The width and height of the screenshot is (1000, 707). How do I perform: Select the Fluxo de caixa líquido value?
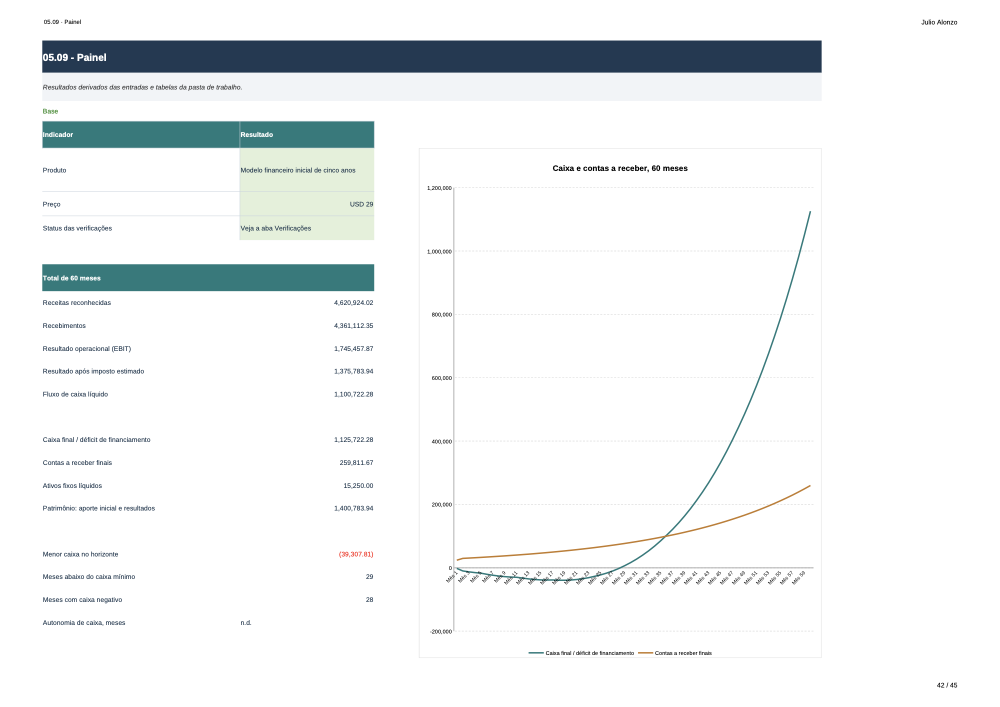pos(353,395)
